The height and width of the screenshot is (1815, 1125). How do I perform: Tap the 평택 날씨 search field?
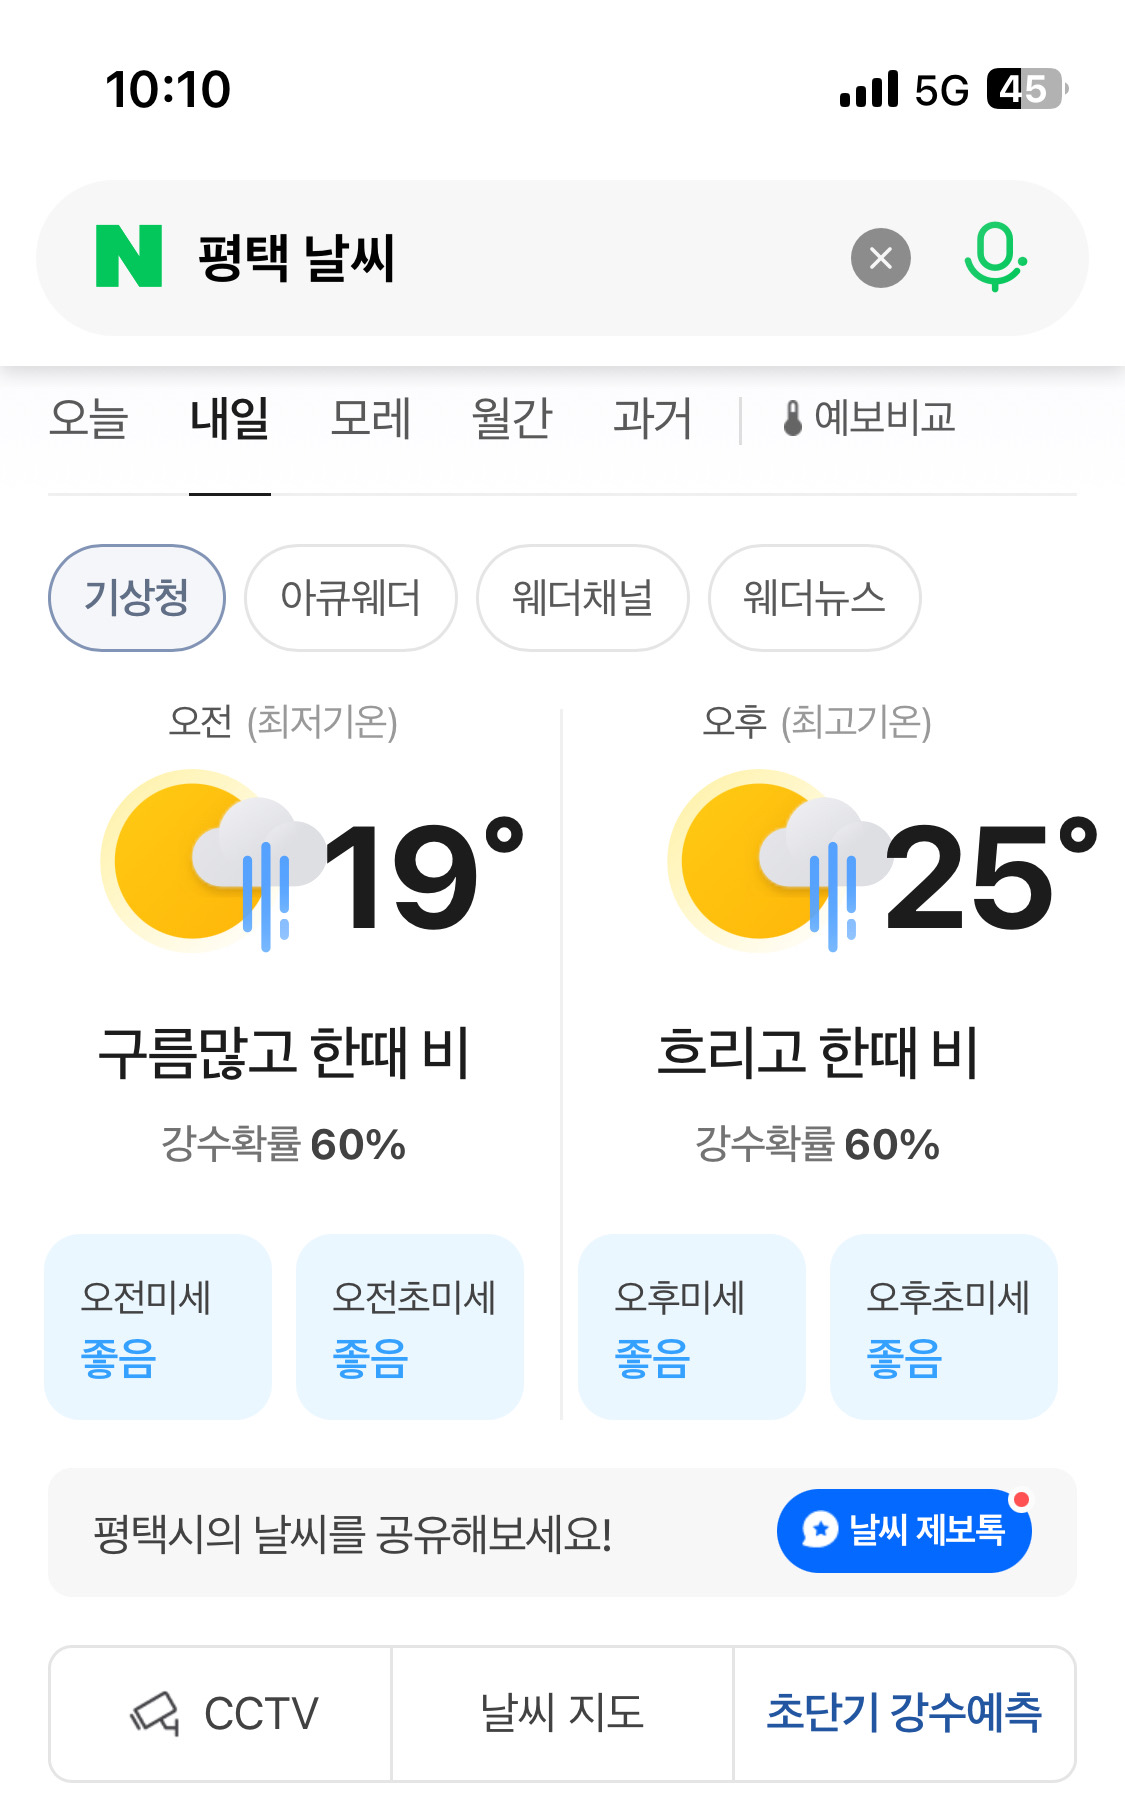500,258
